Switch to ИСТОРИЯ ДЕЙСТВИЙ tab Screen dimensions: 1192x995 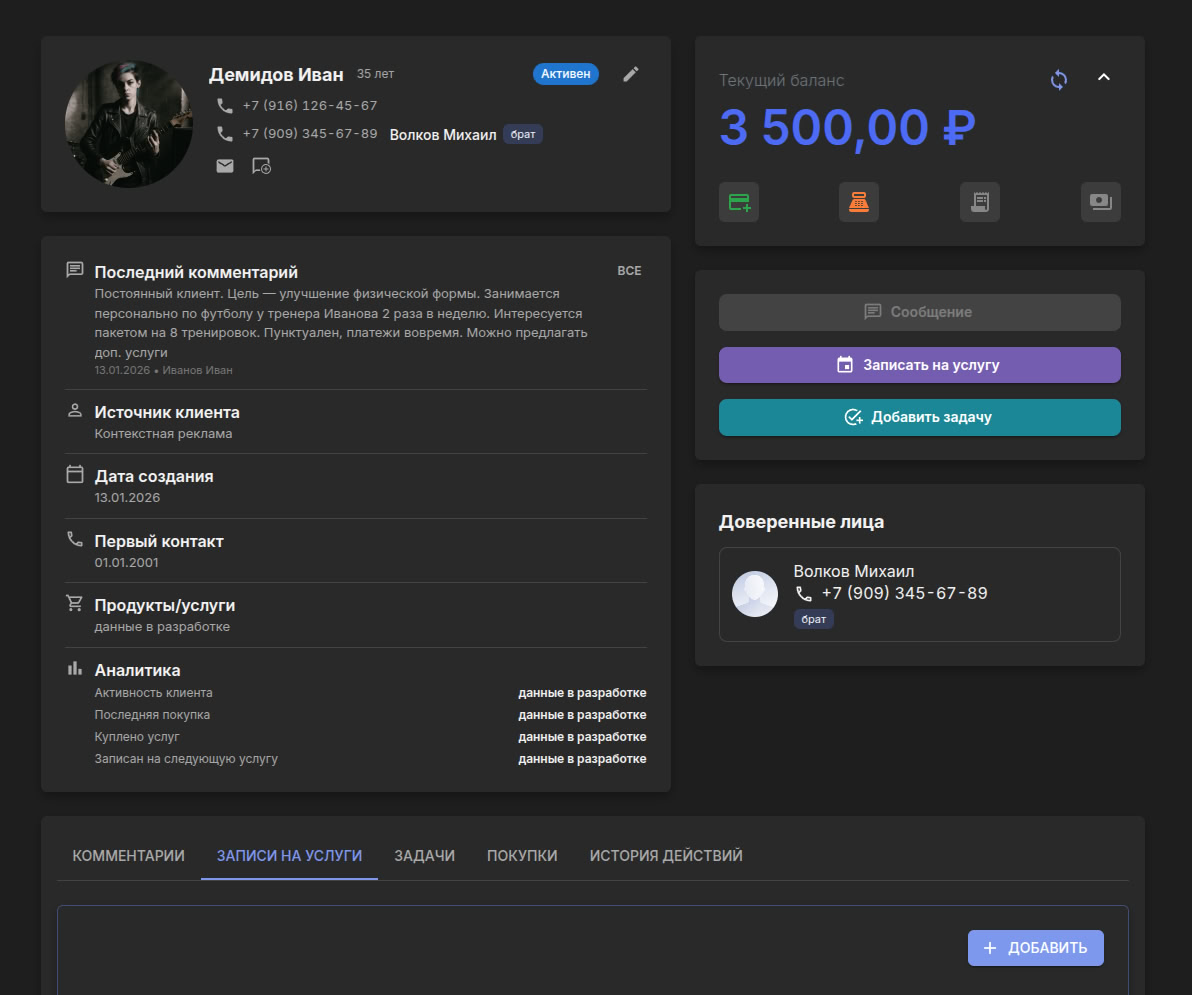[665, 855]
